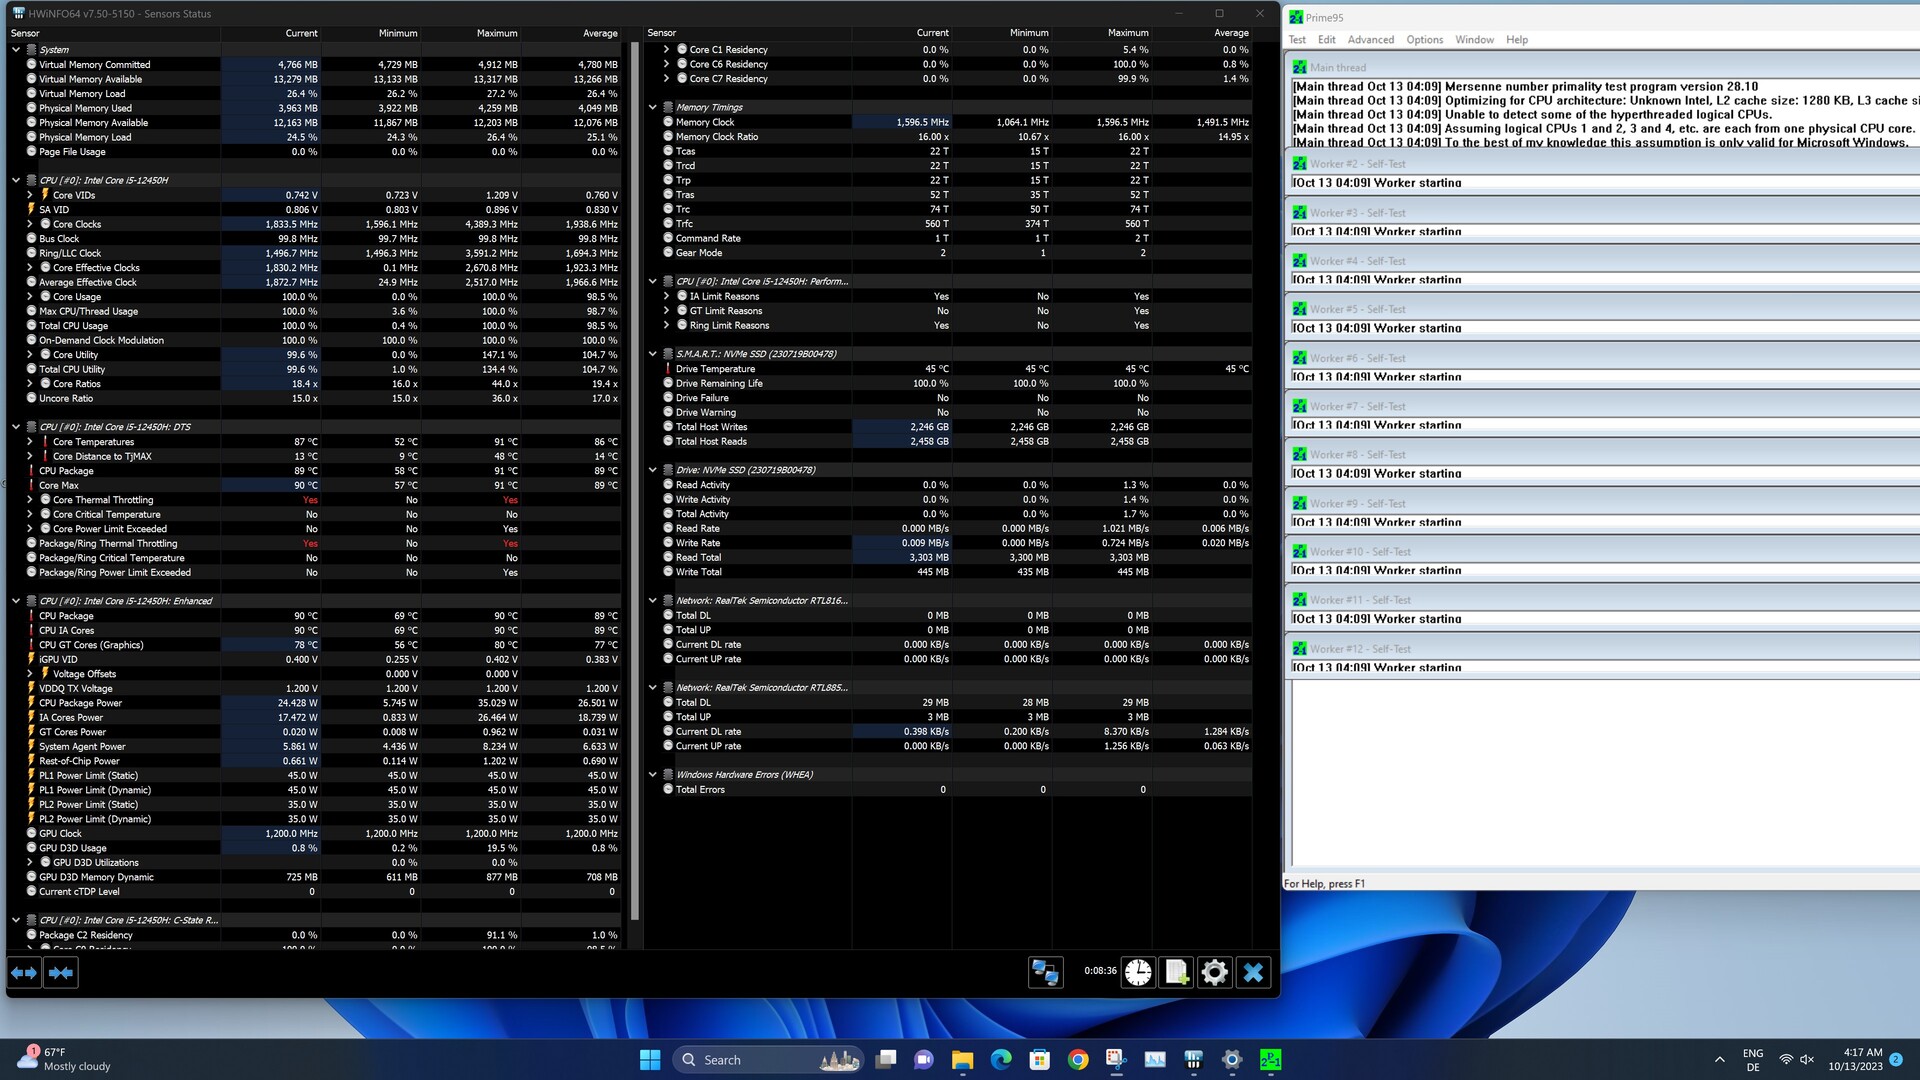Open the network remote monitoring icon
1920x1080 pixels.
pos(1045,972)
